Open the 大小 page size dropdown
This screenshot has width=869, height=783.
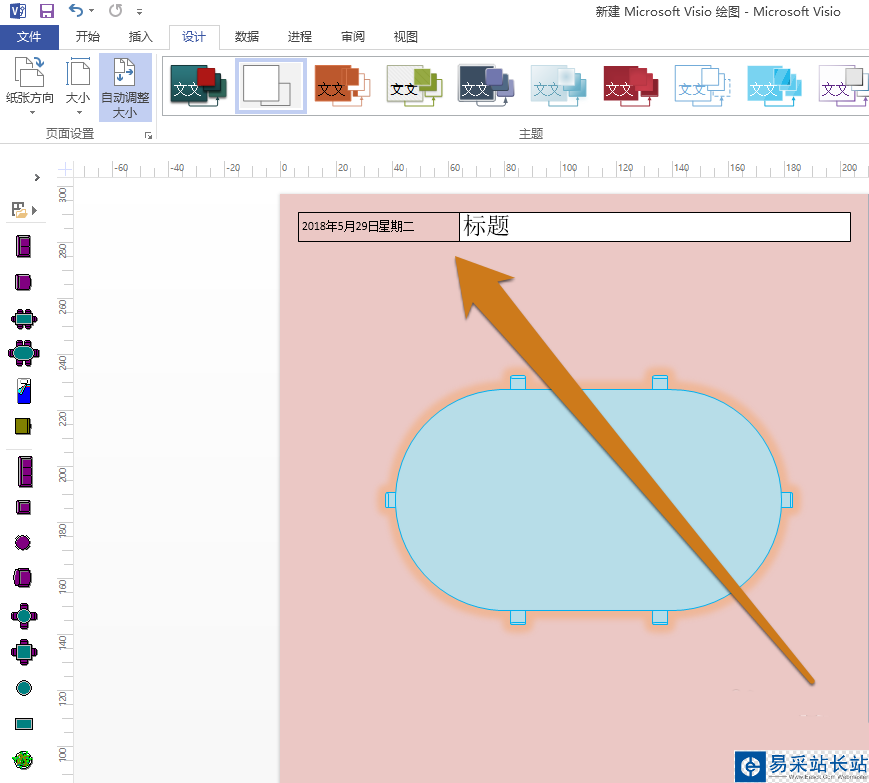(78, 86)
